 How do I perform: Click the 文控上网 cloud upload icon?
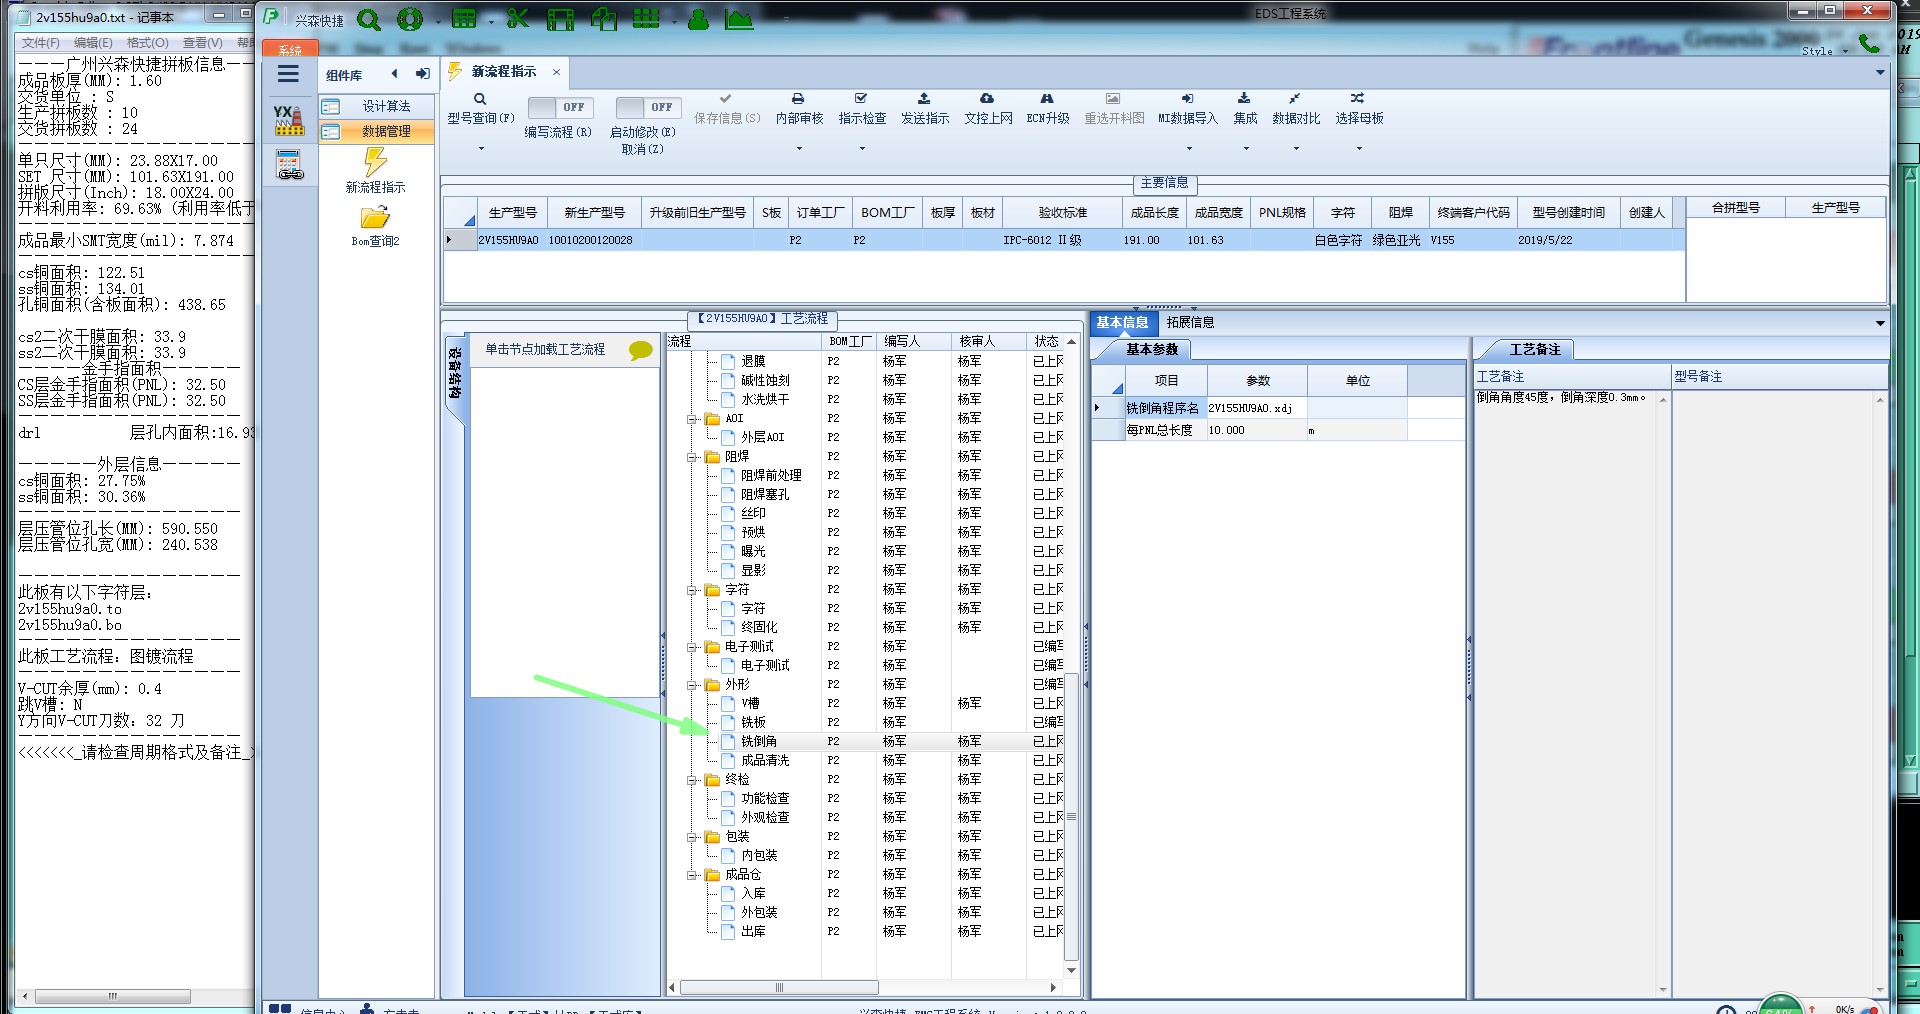[x=987, y=99]
